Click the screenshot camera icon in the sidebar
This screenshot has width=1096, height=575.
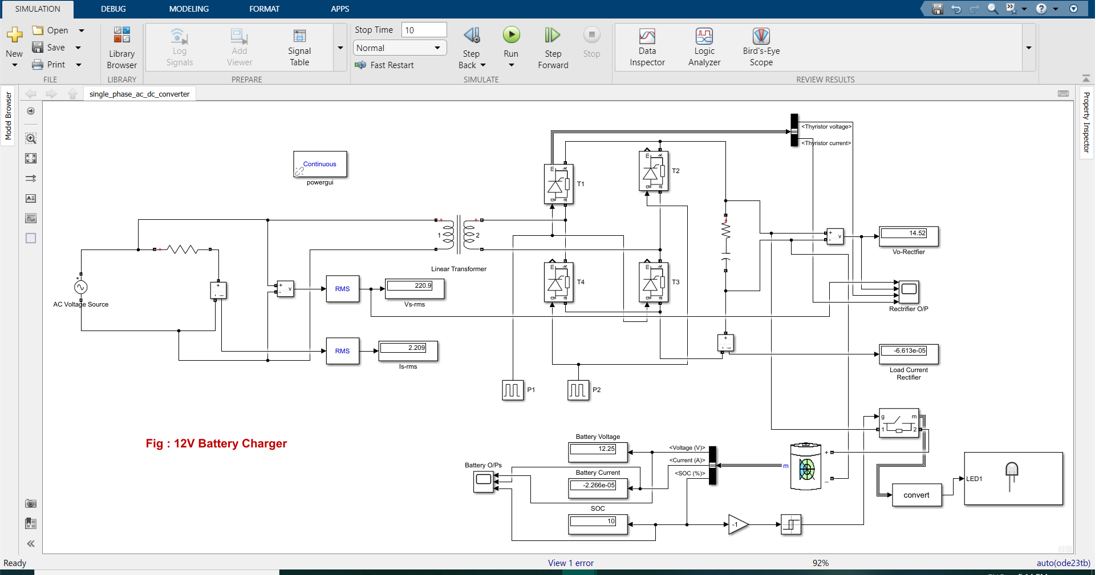(x=31, y=503)
